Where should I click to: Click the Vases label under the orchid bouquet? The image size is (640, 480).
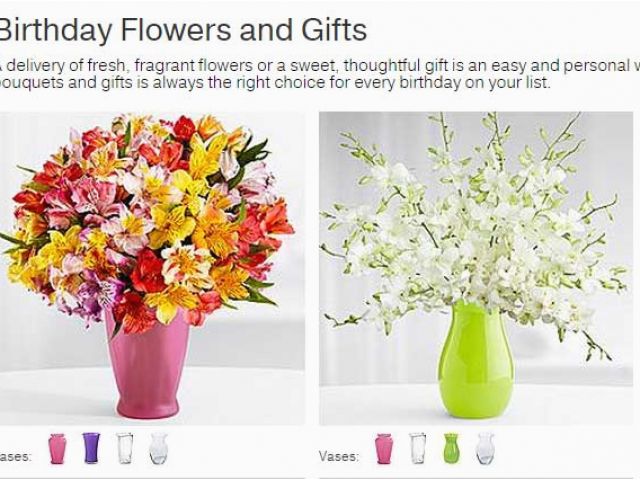[x=339, y=456]
